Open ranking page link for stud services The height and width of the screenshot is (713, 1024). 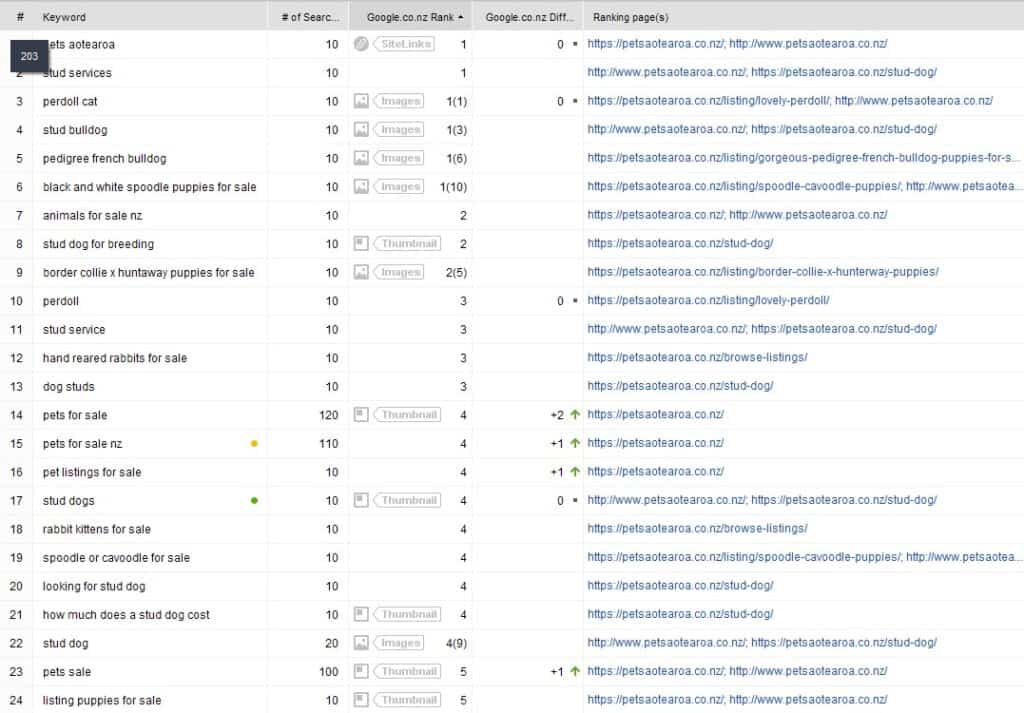pyautogui.click(x=761, y=72)
